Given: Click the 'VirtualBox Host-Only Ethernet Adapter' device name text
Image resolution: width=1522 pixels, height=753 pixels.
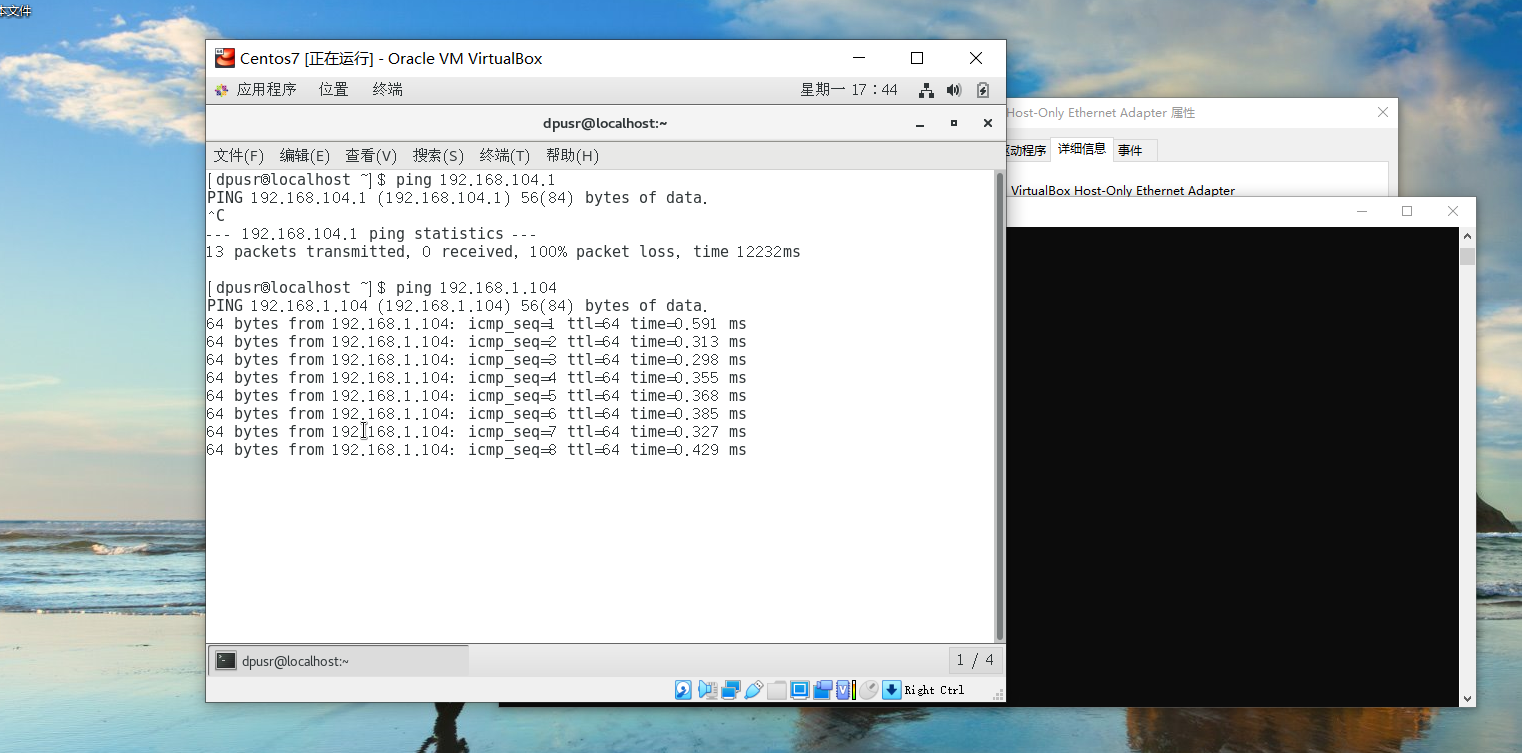Looking at the screenshot, I should point(1123,191).
